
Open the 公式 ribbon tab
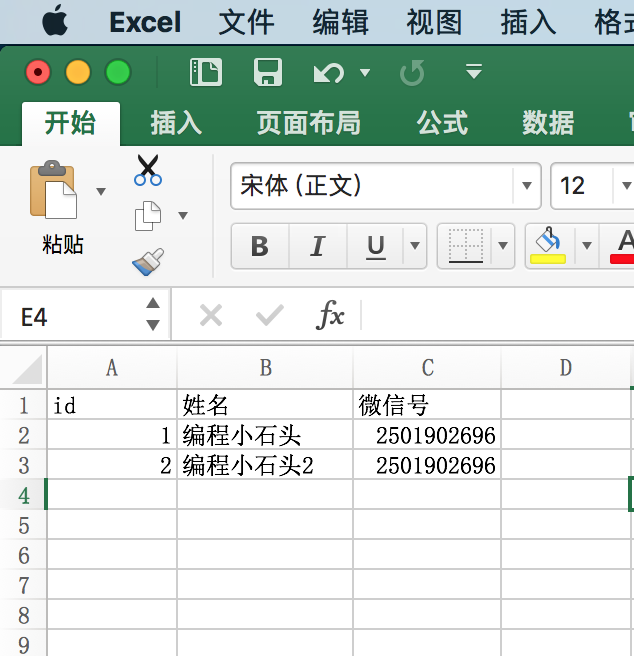tap(442, 123)
